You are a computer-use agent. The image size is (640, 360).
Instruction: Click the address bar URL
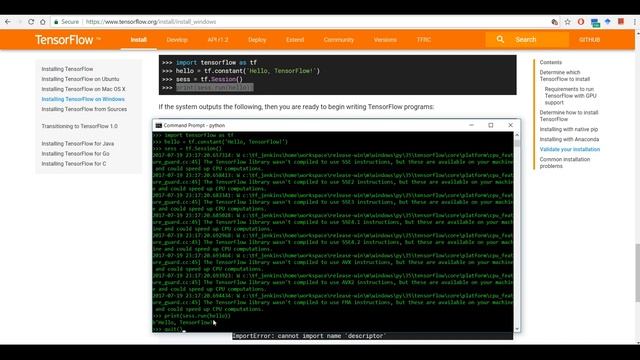[x=151, y=22]
